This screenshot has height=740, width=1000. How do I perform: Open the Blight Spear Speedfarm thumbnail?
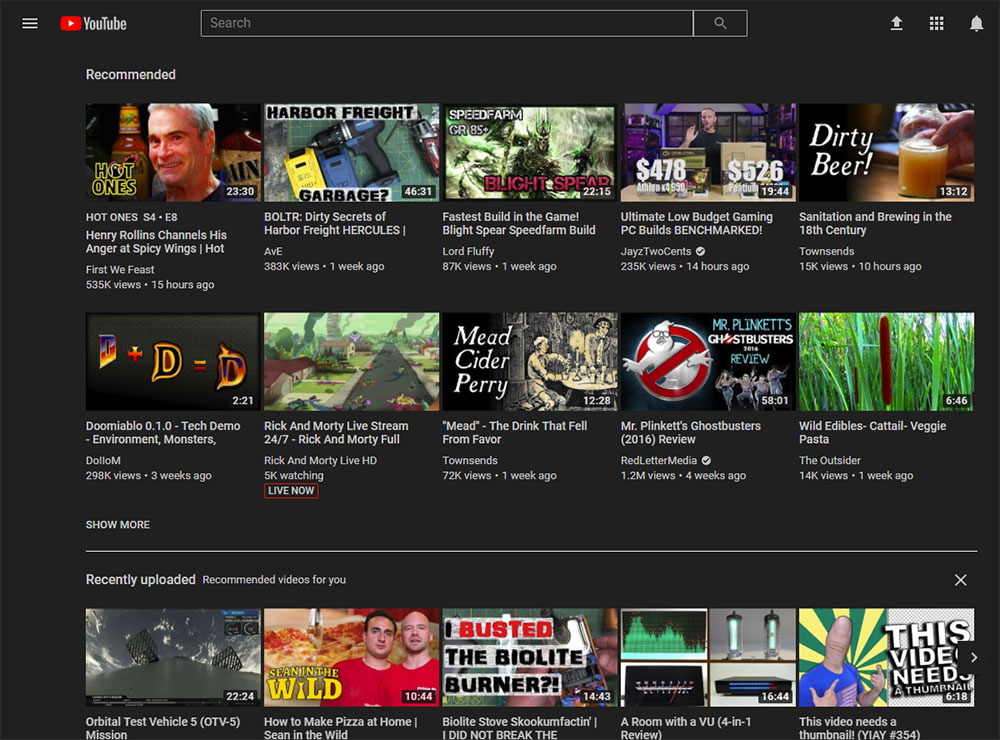(x=530, y=152)
